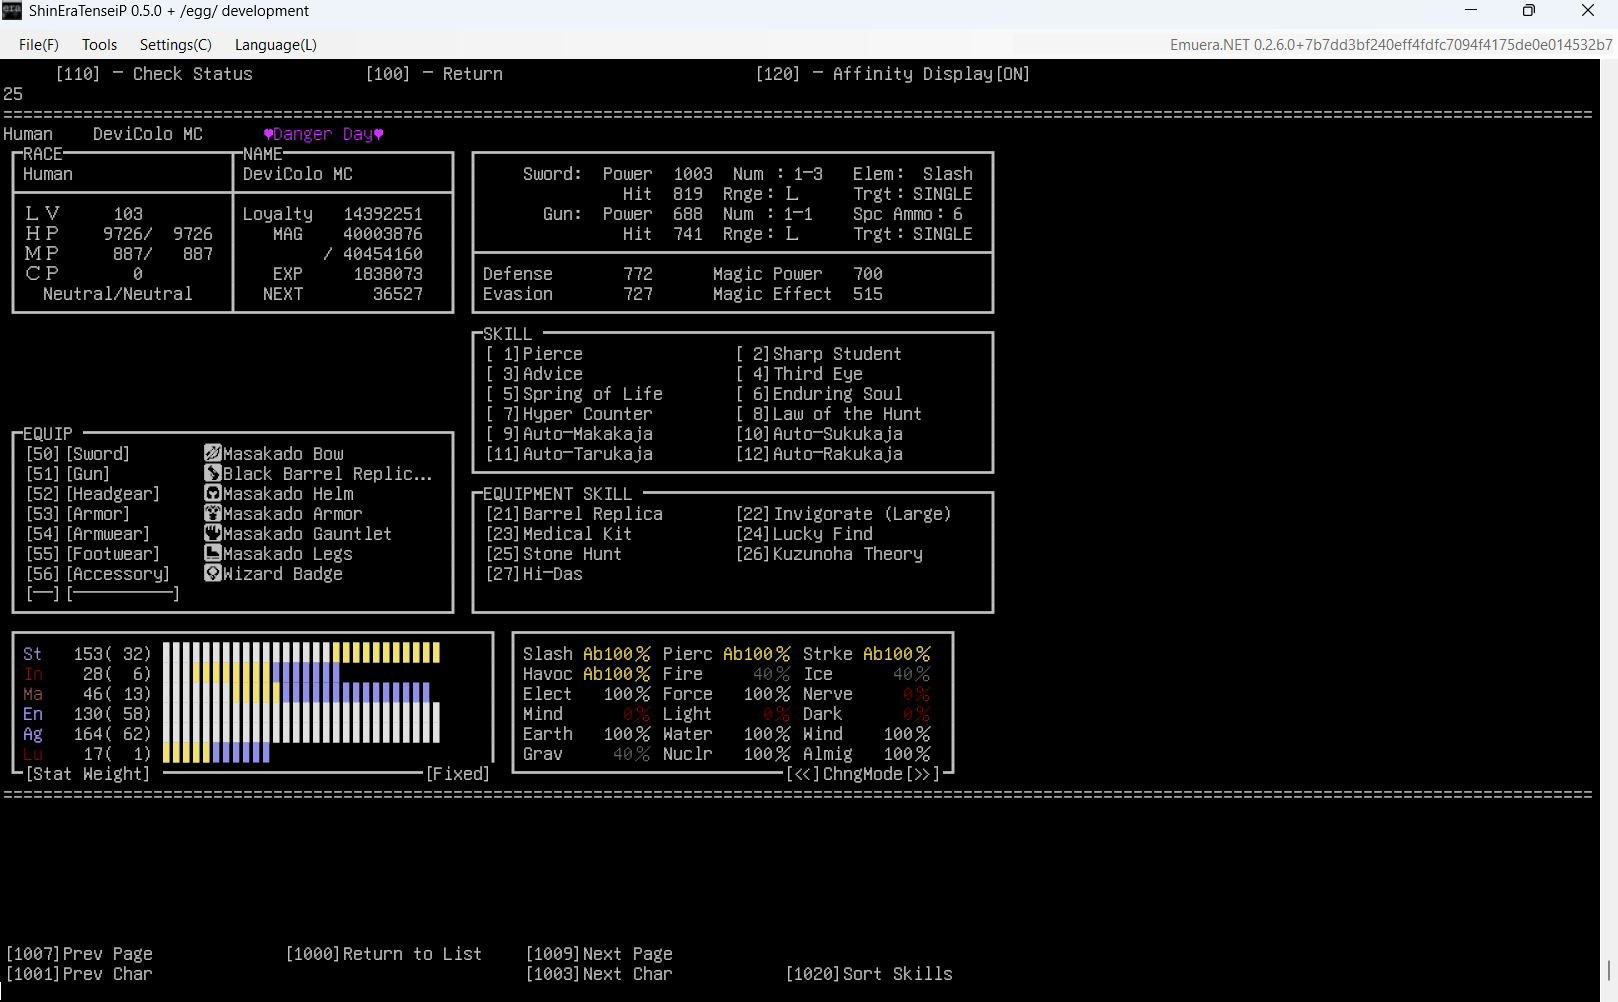Select the [50] [Sword] equipment slot

(78, 454)
